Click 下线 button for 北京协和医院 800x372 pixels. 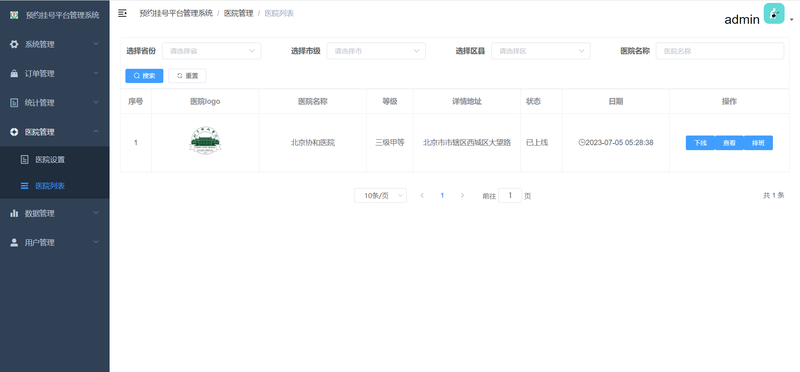700,143
